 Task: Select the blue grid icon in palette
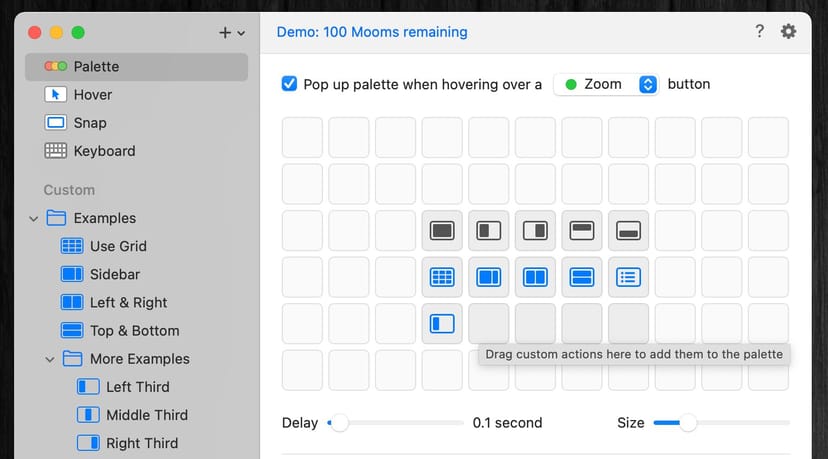click(x=442, y=277)
